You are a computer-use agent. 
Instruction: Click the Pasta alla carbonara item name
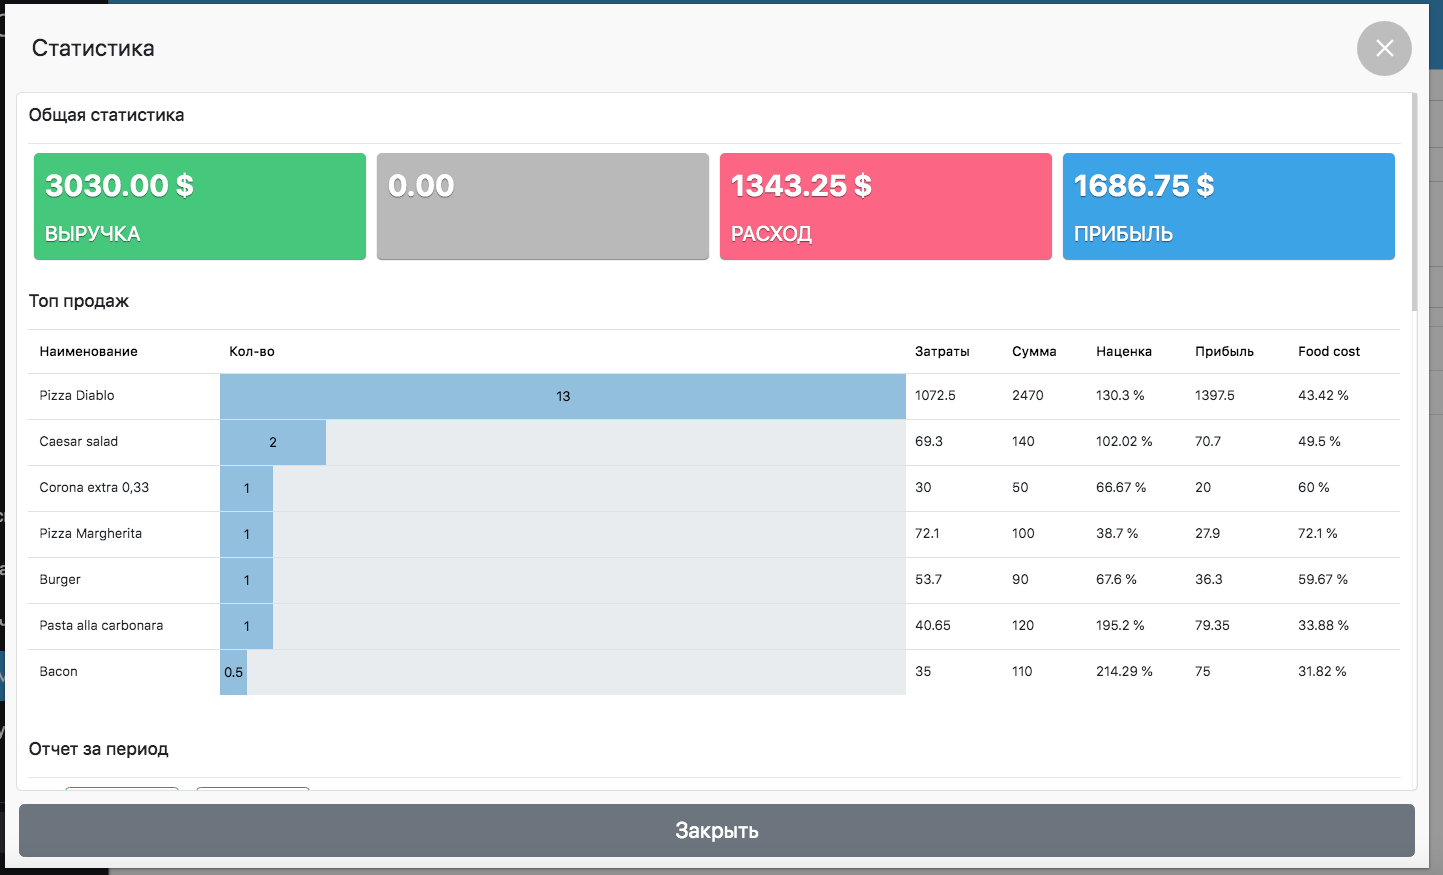point(101,626)
